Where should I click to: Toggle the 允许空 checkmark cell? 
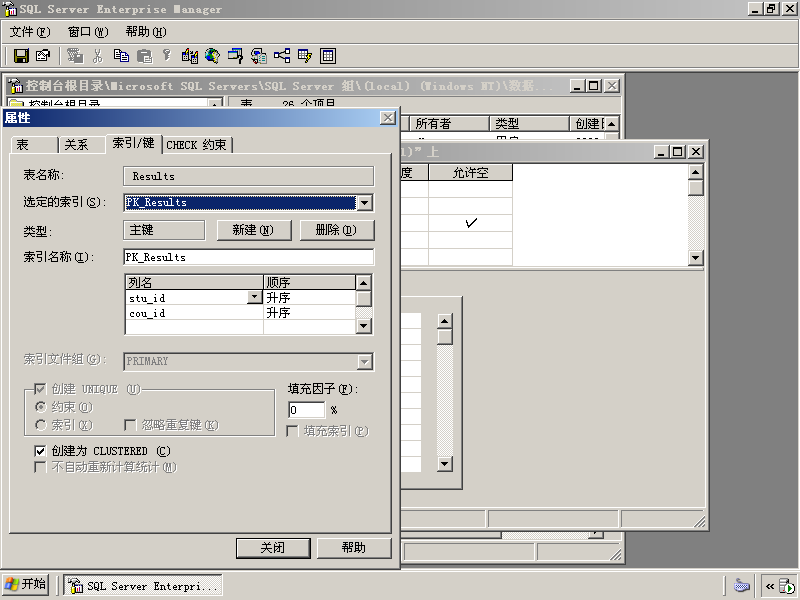point(470,223)
